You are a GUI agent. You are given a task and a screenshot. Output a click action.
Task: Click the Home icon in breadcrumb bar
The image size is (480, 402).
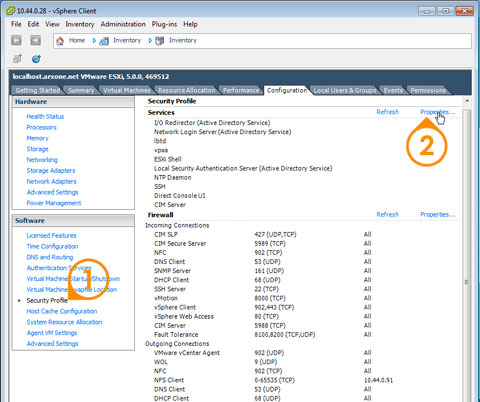[60, 41]
